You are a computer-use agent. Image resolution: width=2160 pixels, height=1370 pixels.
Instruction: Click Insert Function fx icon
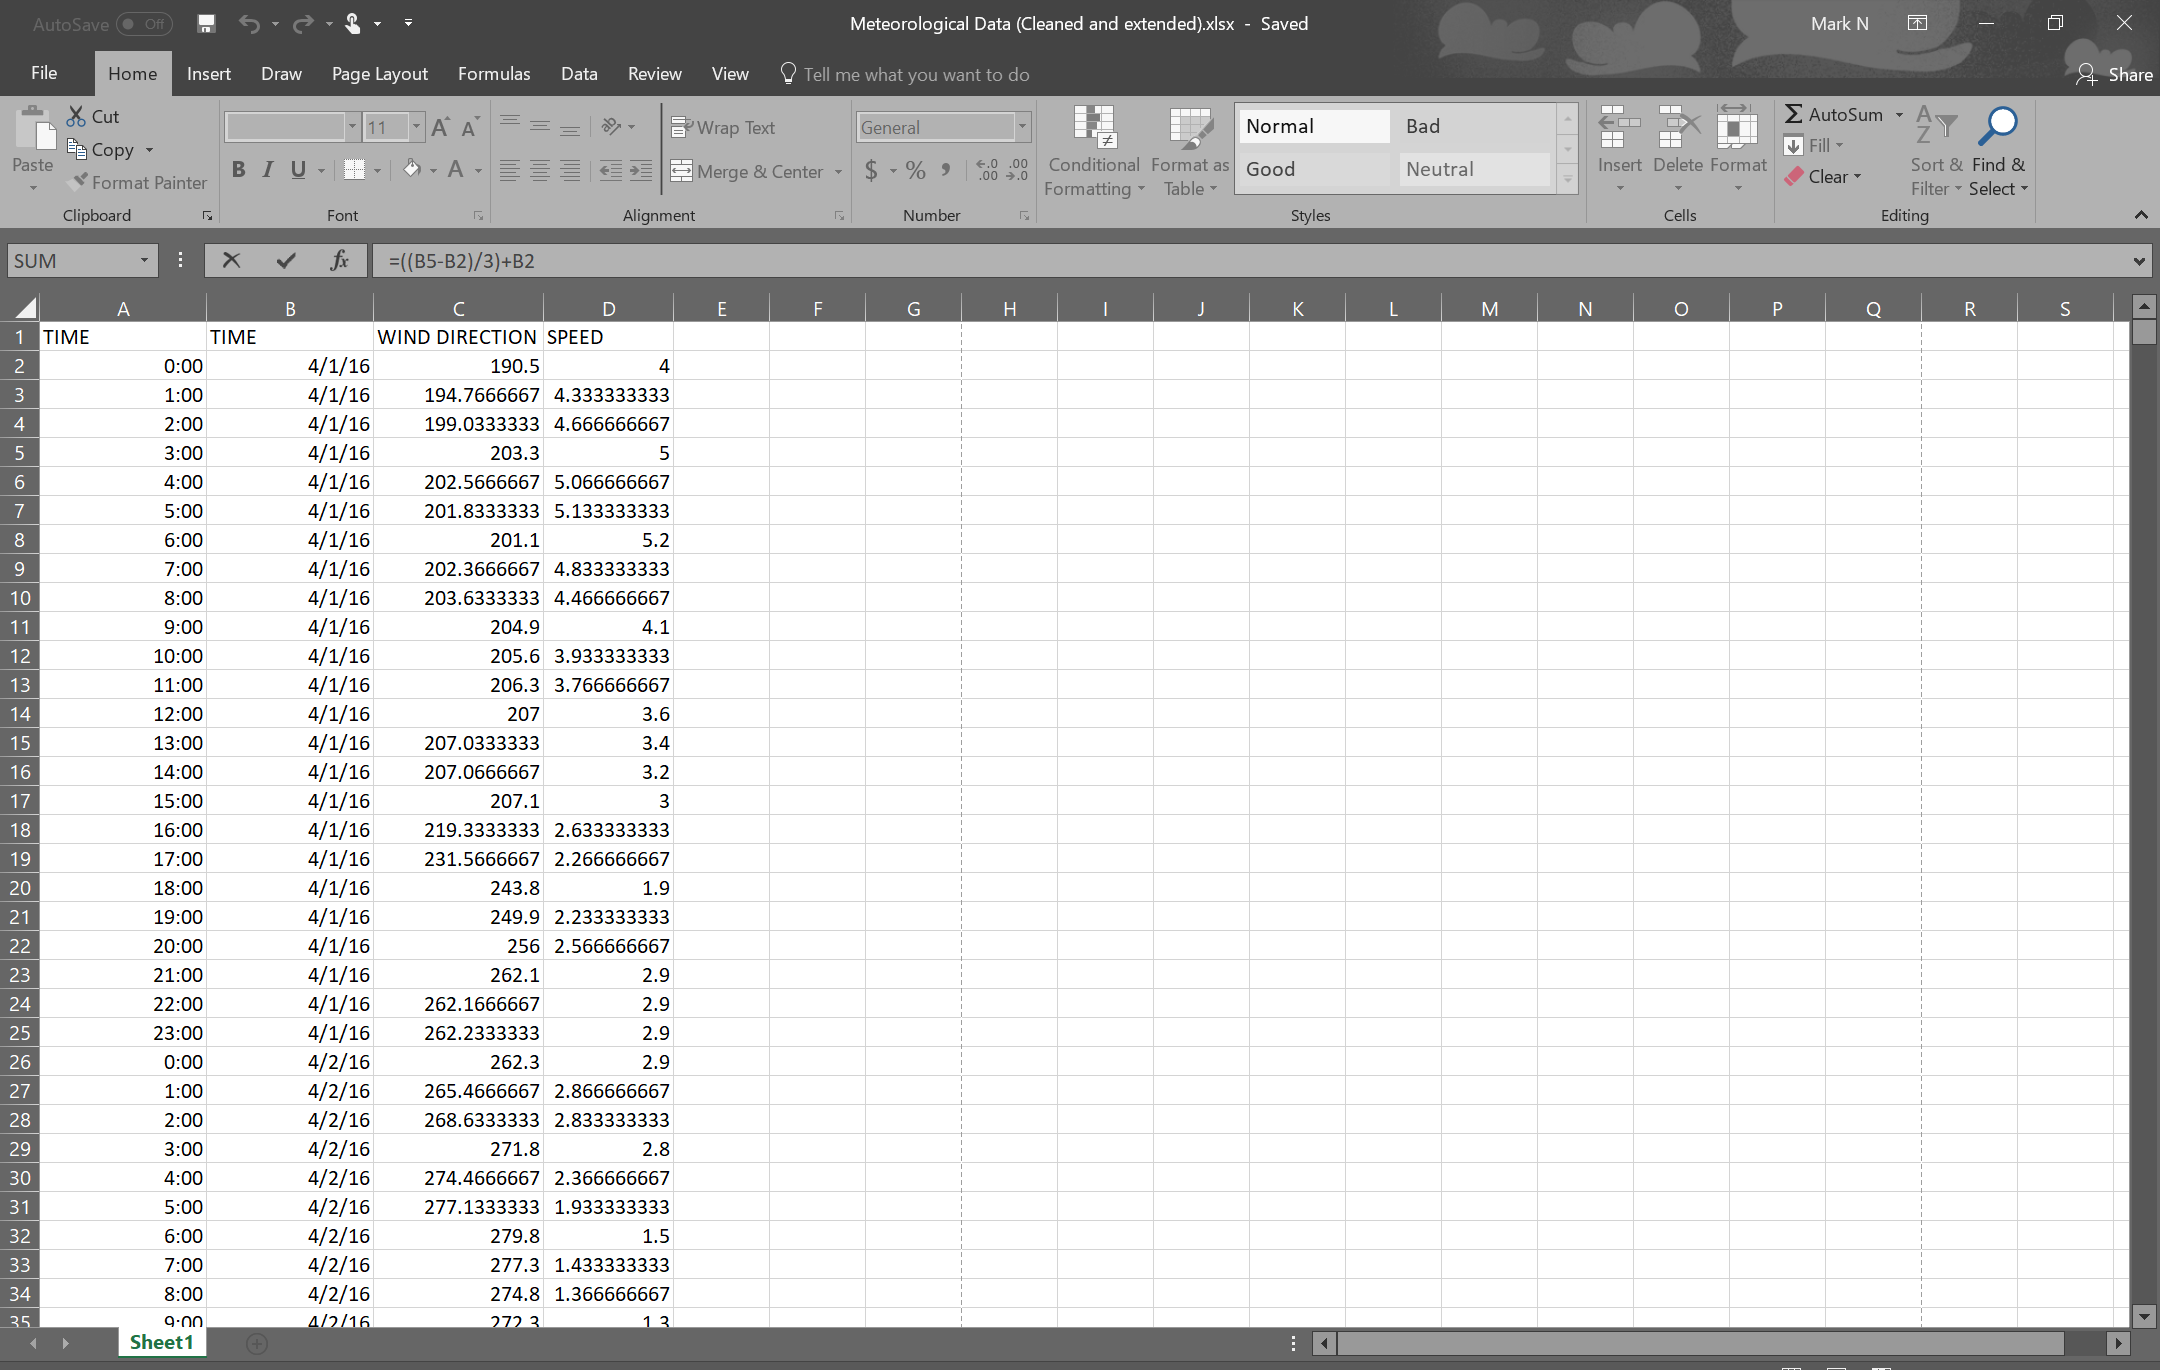click(x=339, y=260)
